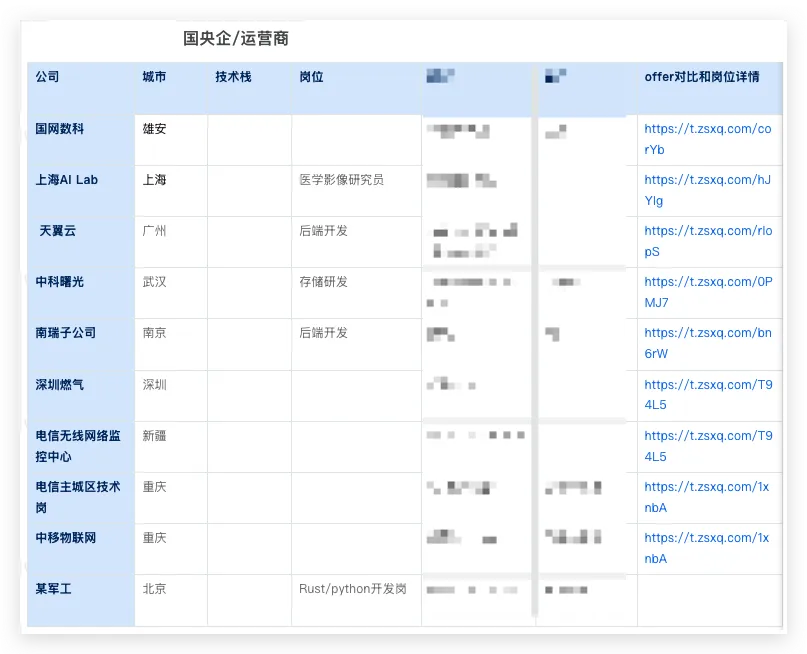Select the 存储研发 position cell

[323, 282]
